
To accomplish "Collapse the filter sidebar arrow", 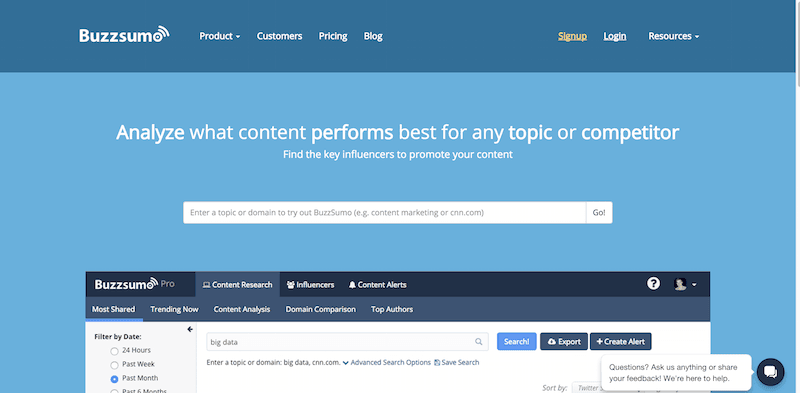I will pyautogui.click(x=190, y=329).
